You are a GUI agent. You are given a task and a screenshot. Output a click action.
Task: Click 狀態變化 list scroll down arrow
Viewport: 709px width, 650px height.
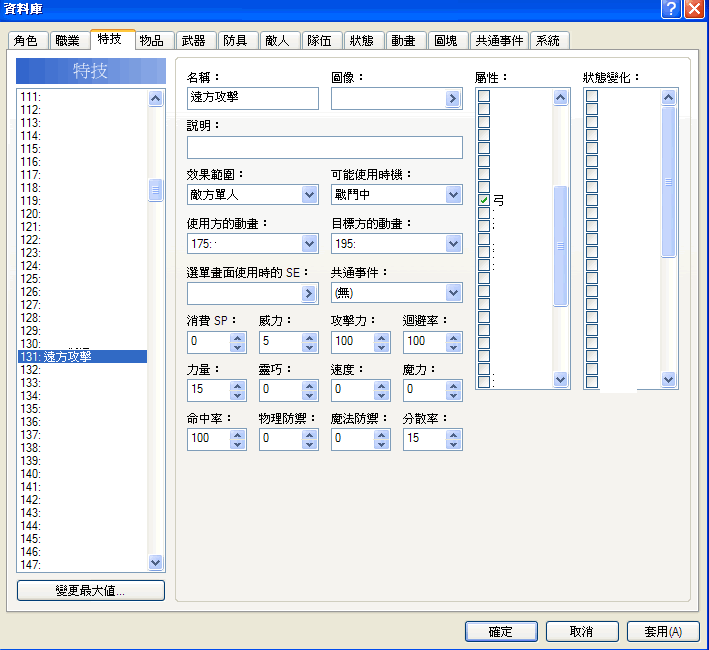coord(668,379)
